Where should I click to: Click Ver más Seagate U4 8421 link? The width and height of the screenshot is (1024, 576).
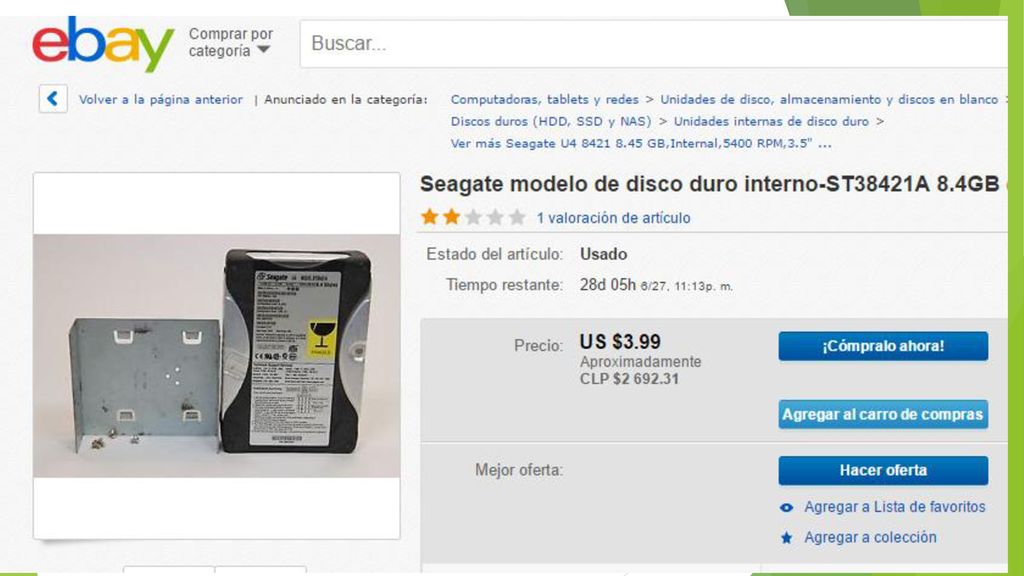641,144
